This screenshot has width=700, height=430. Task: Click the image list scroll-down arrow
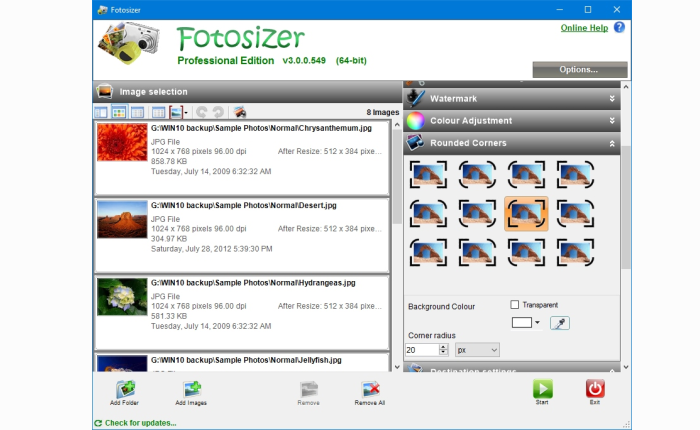point(397,367)
